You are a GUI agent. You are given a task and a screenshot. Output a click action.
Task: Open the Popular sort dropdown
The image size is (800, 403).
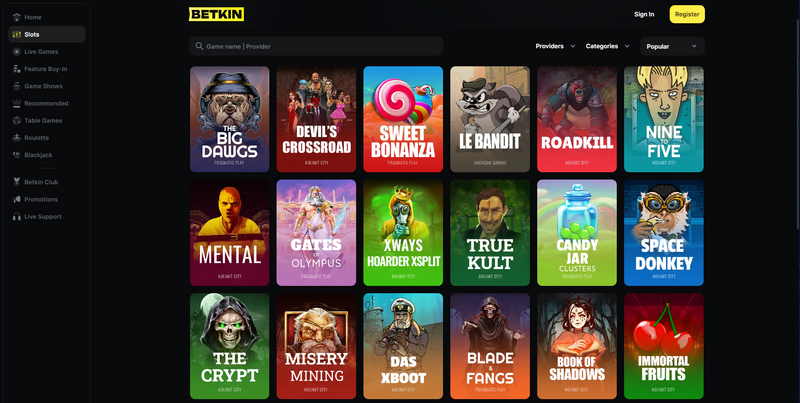(672, 46)
